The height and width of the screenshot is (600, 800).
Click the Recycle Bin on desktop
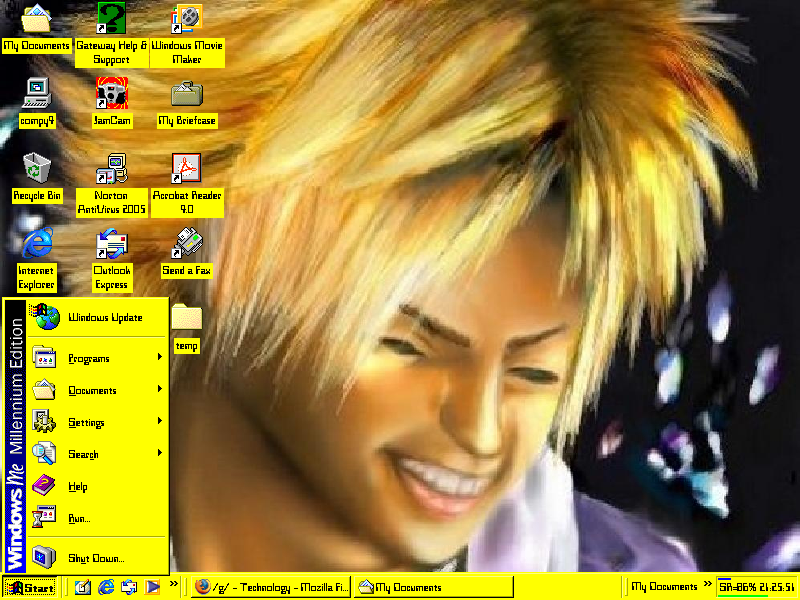(37, 168)
